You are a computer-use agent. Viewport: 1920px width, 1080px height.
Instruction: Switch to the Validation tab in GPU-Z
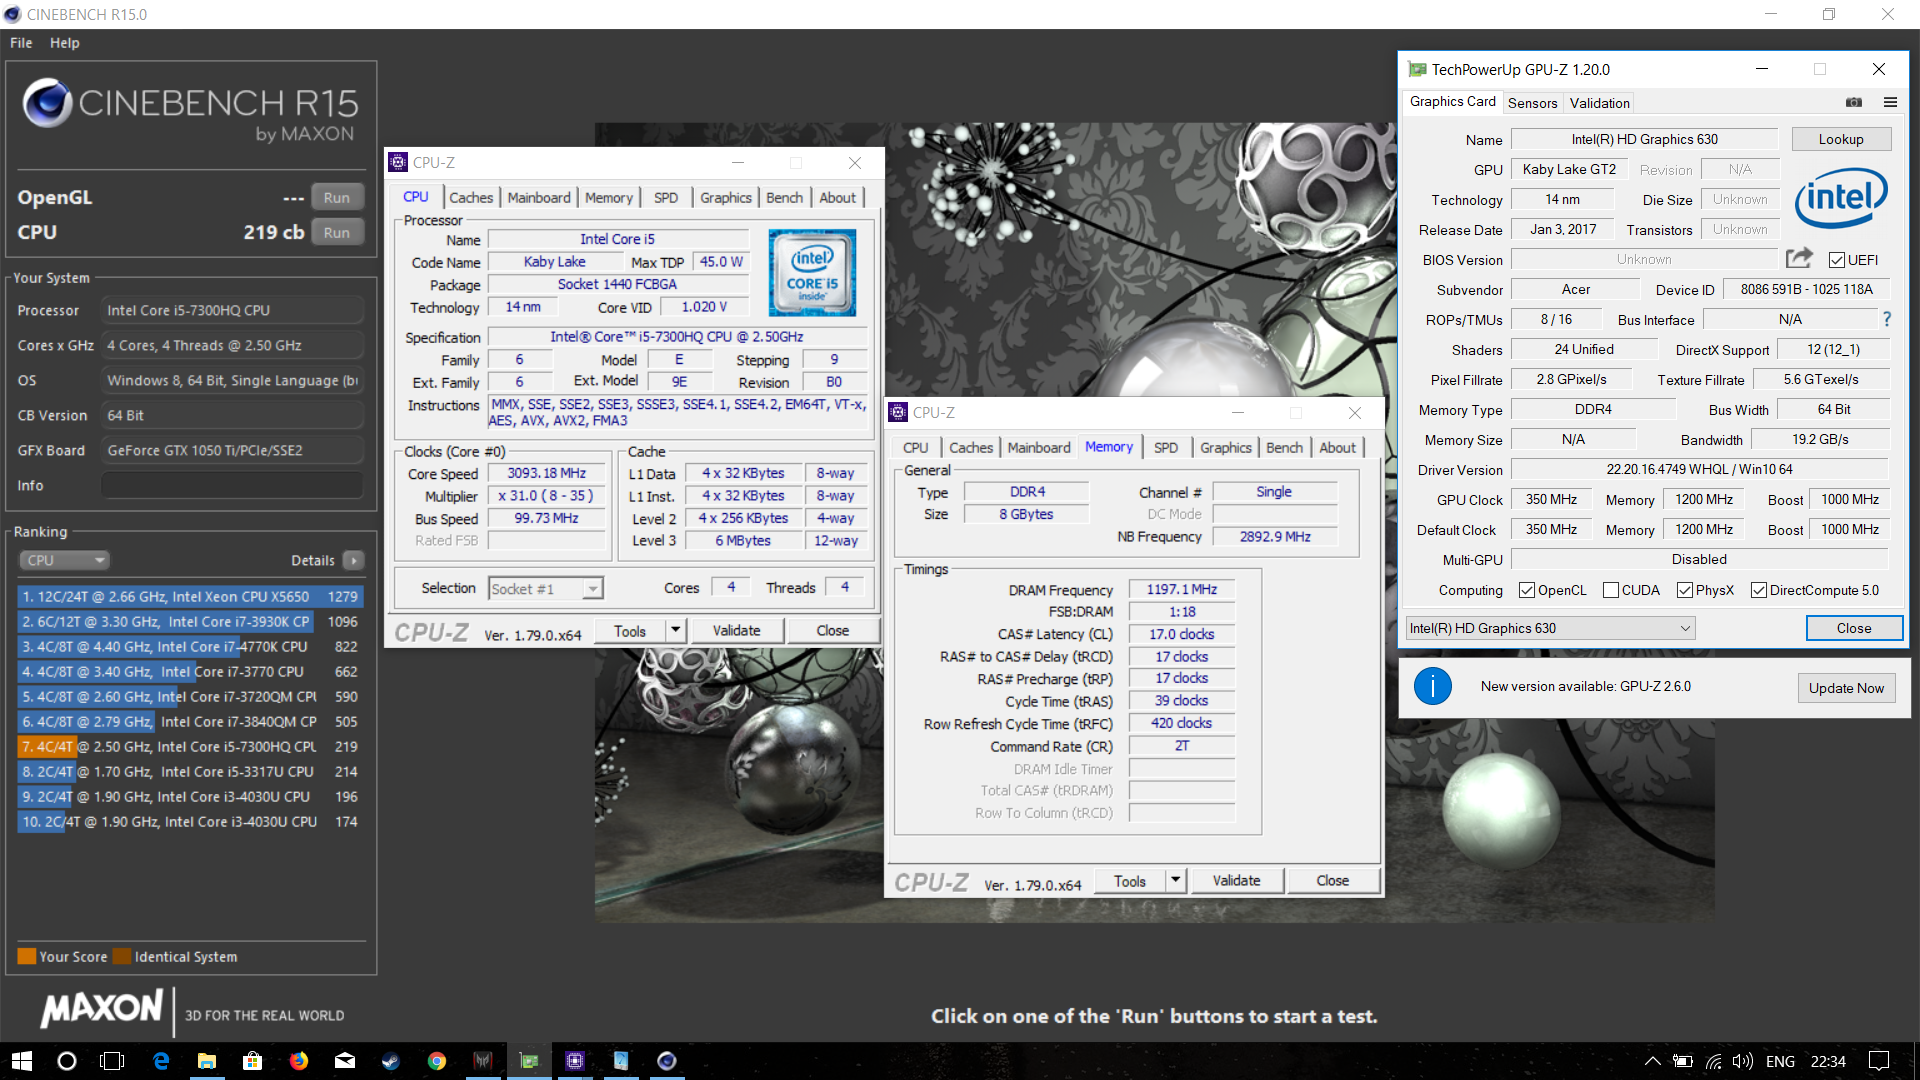click(1599, 103)
